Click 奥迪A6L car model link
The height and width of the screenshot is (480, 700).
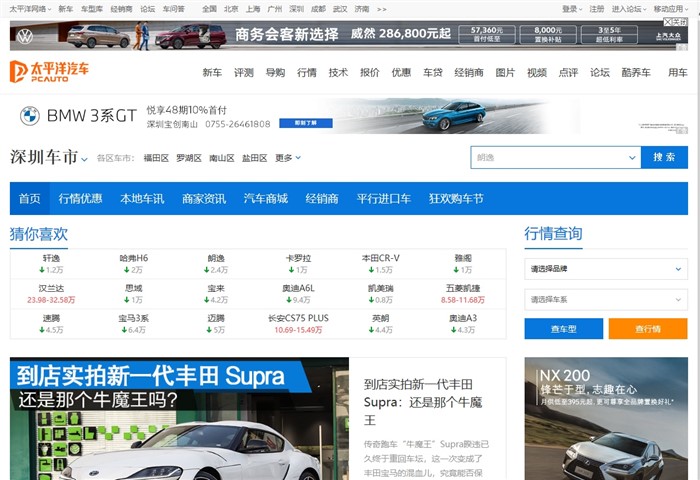click(298, 288)
